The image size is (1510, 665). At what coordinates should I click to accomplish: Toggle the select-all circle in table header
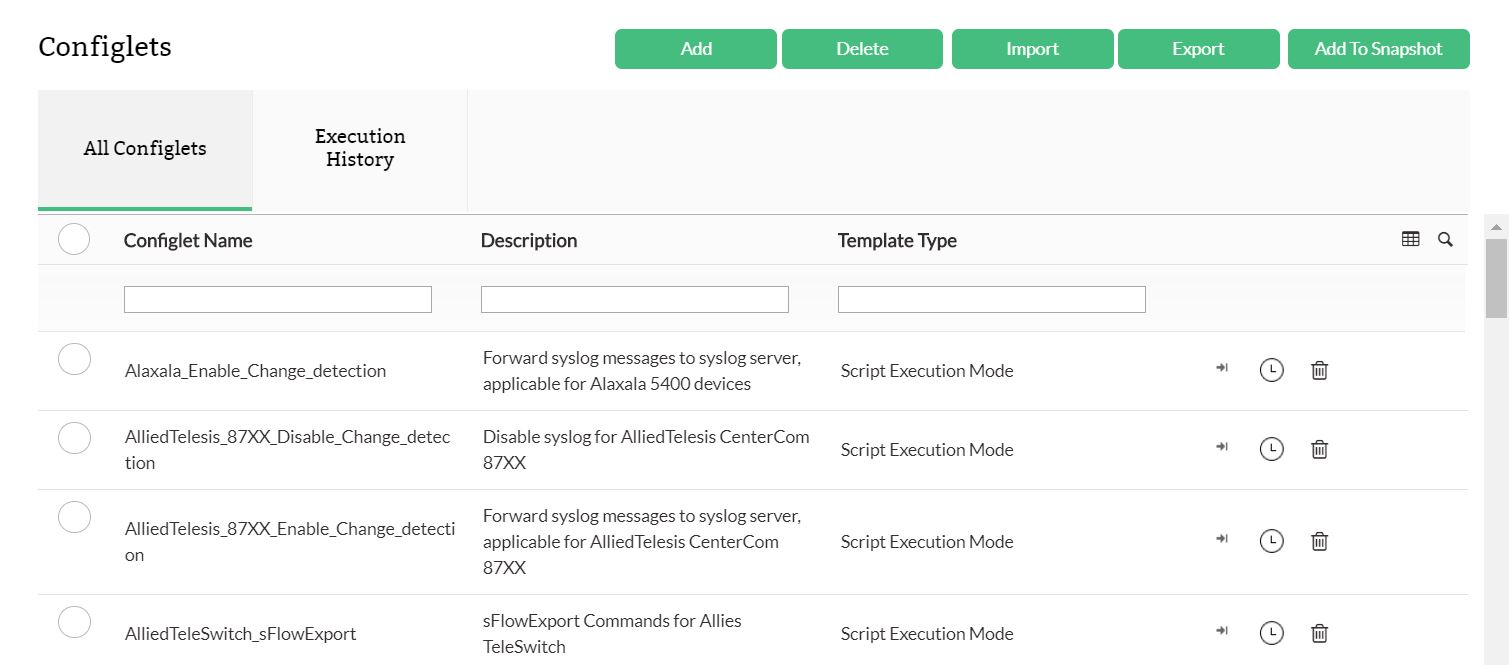74,240
